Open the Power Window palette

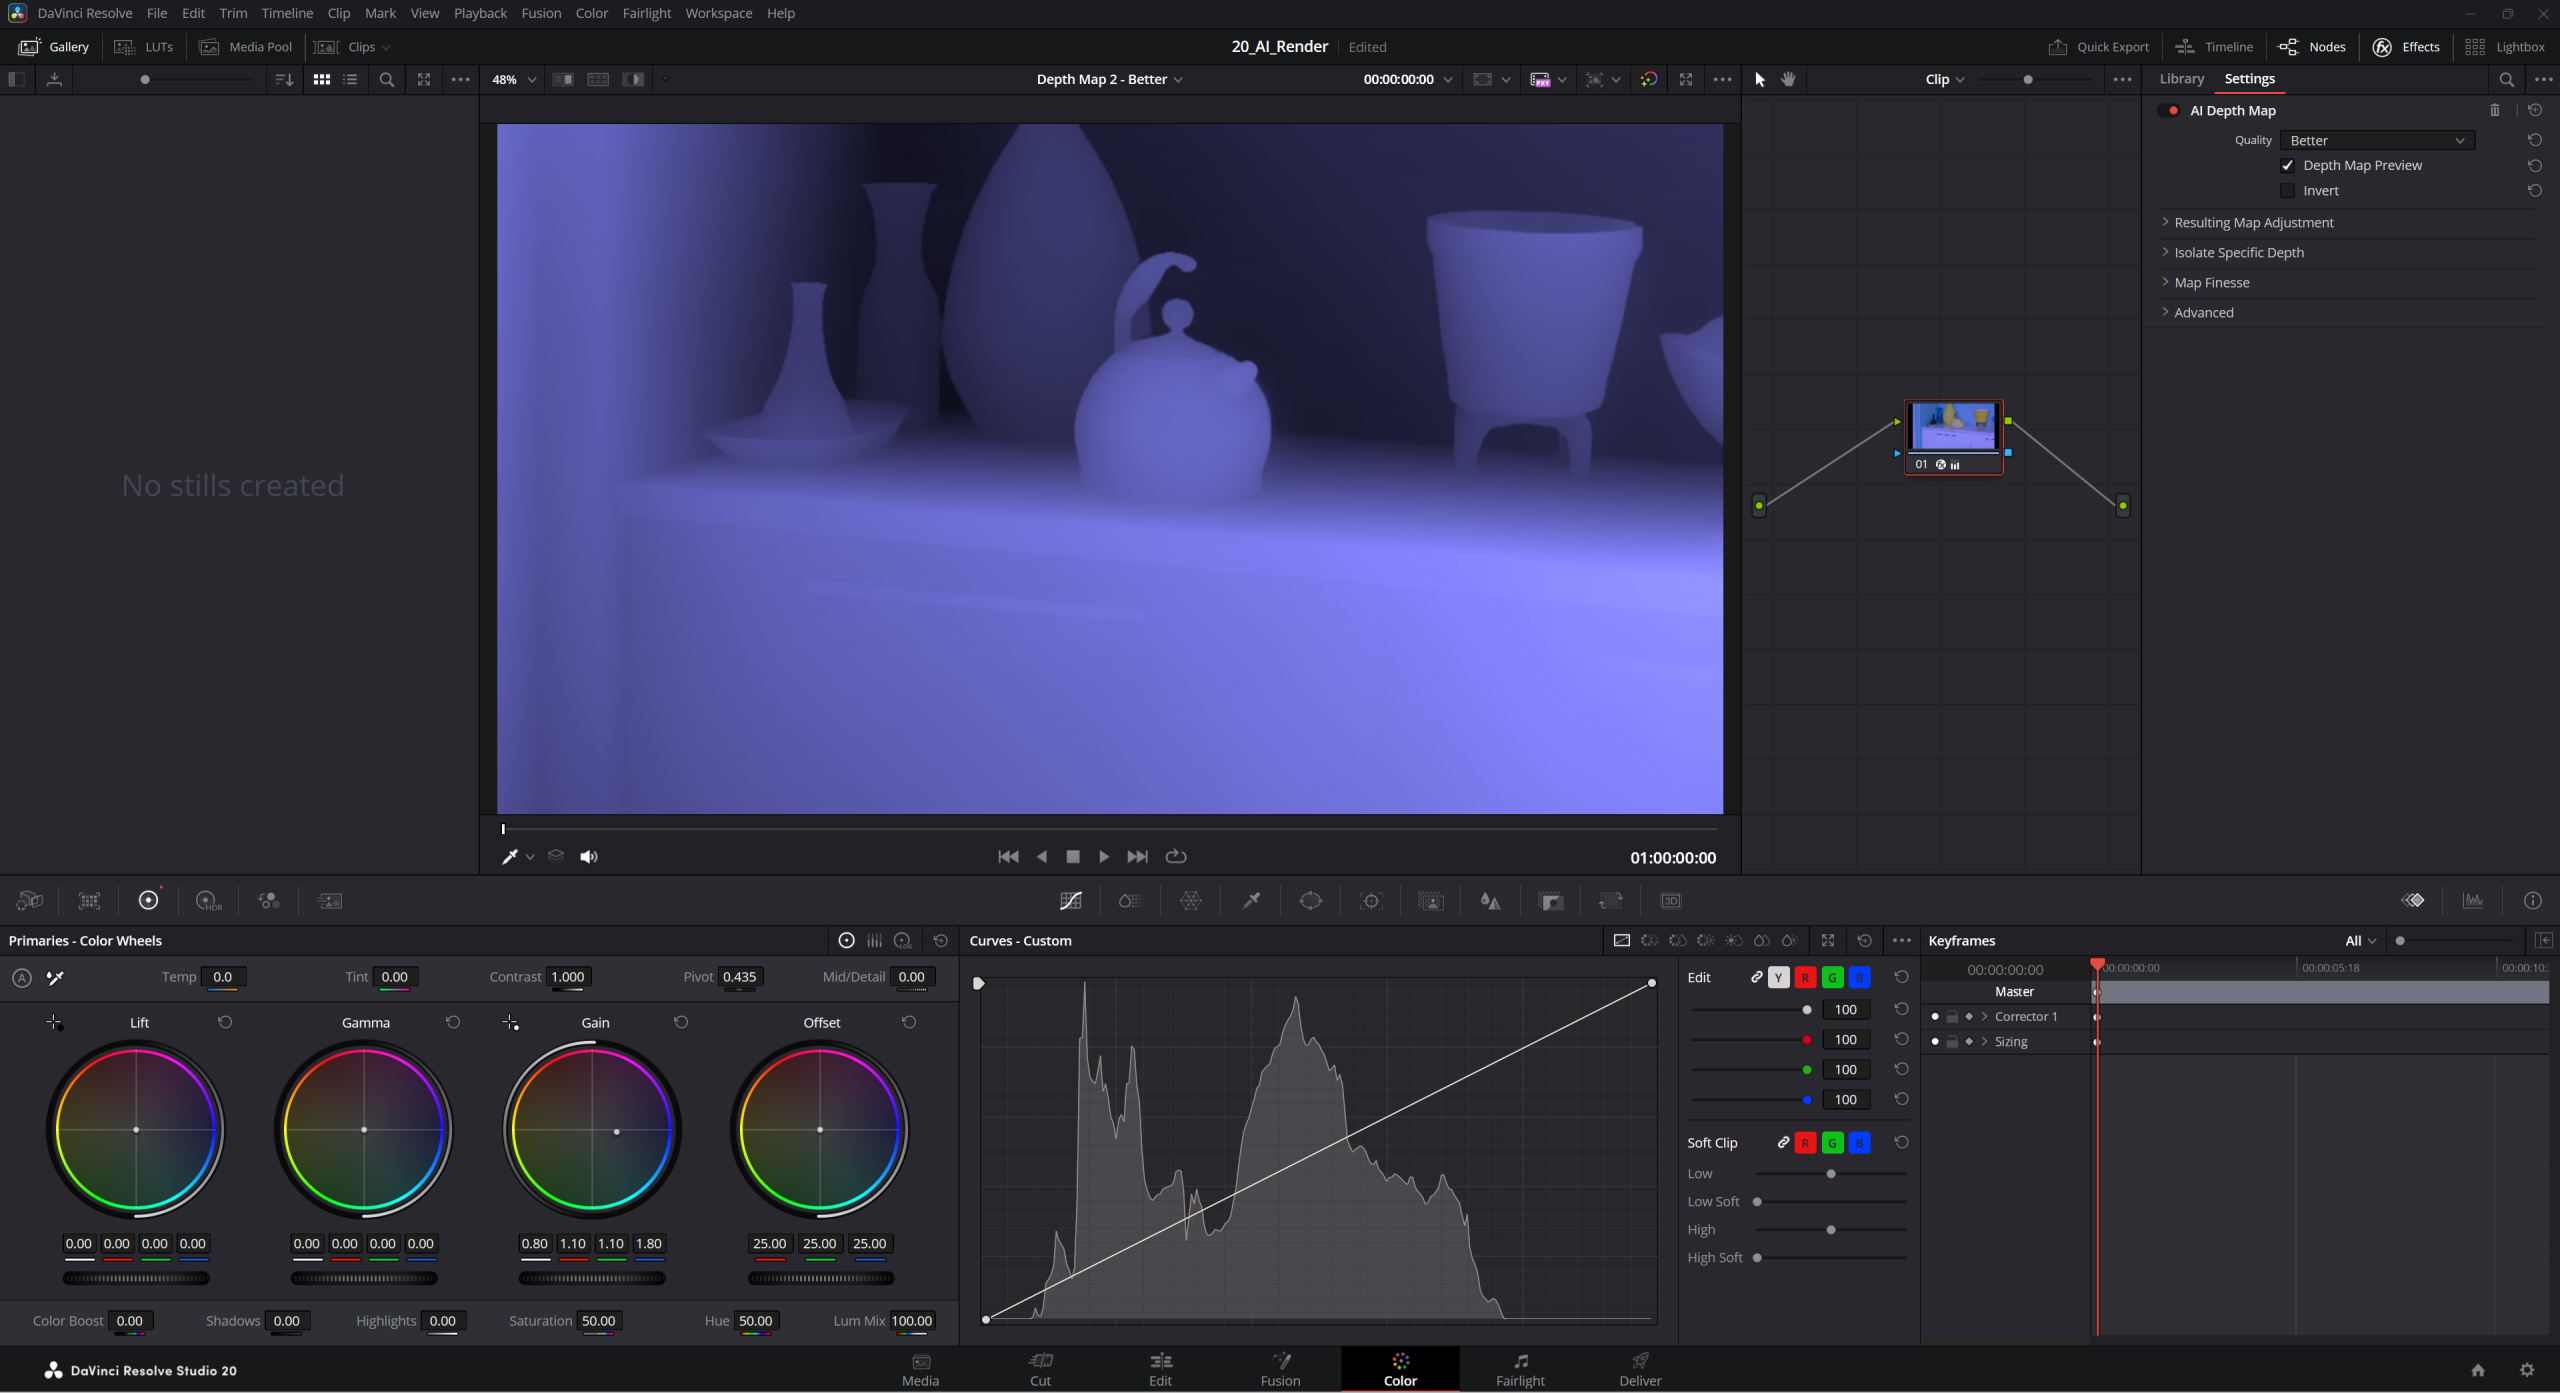coord(1311,900)
